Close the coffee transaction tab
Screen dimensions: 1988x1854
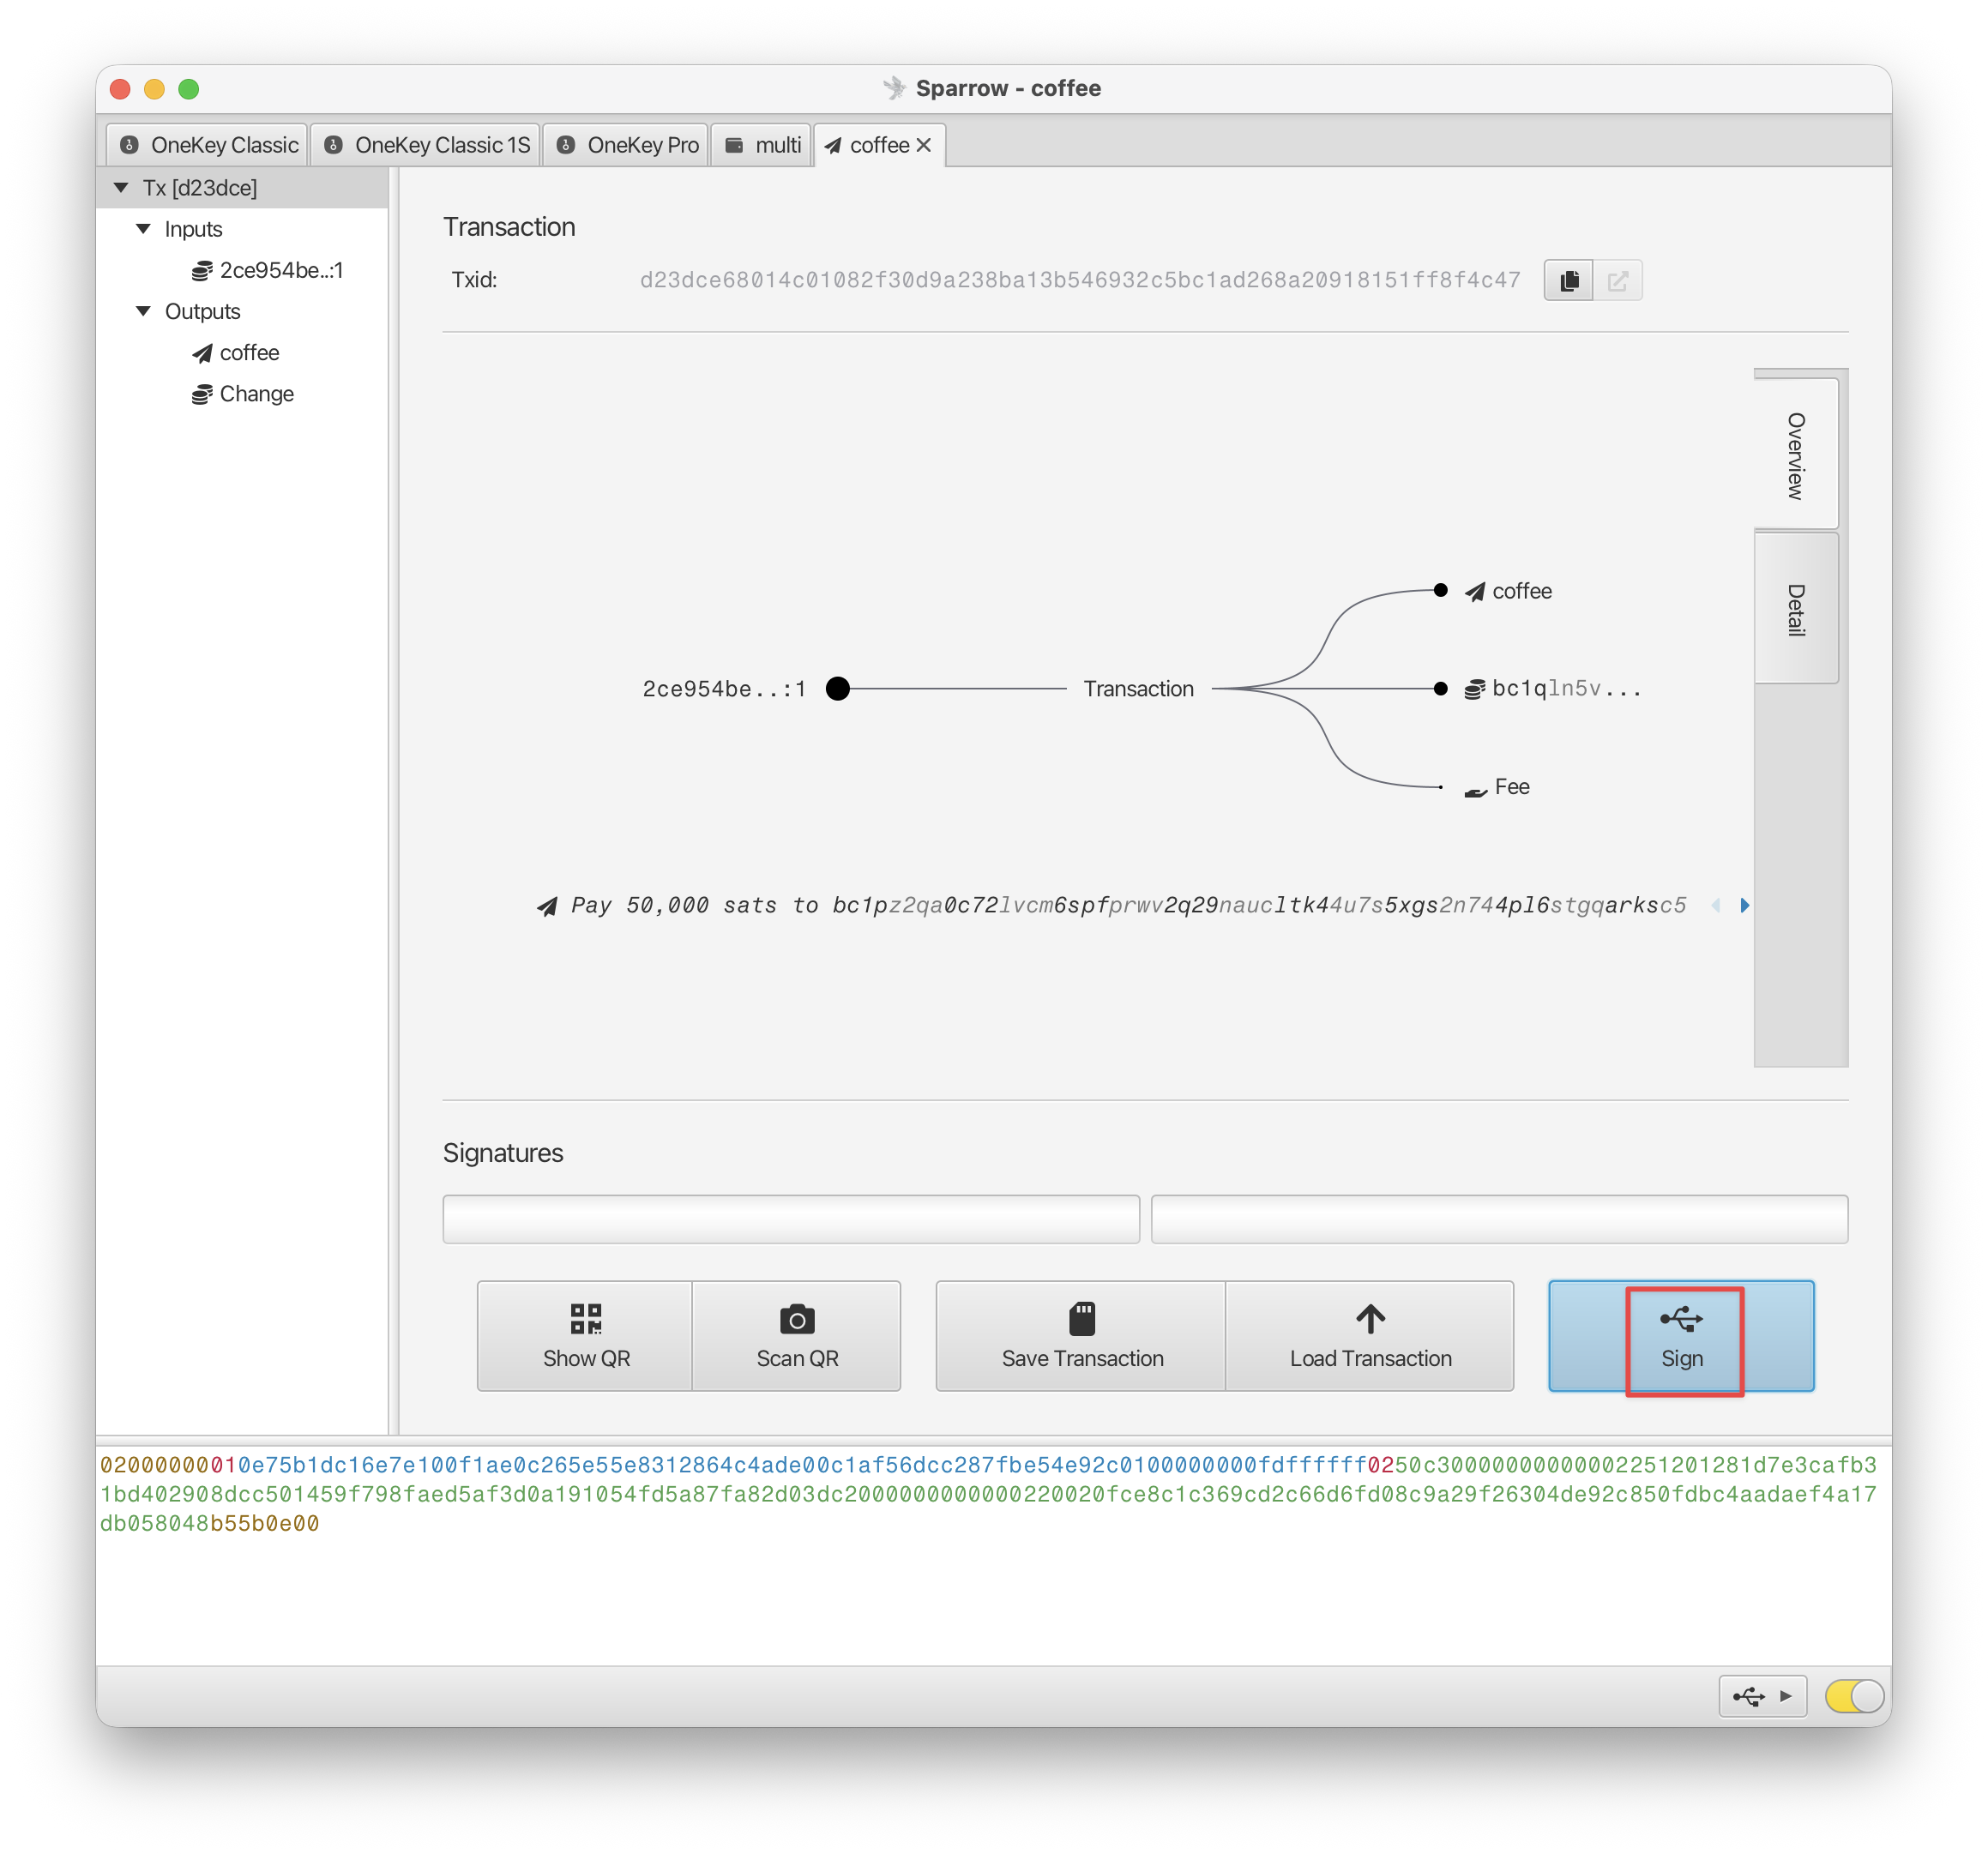[923, 145]
